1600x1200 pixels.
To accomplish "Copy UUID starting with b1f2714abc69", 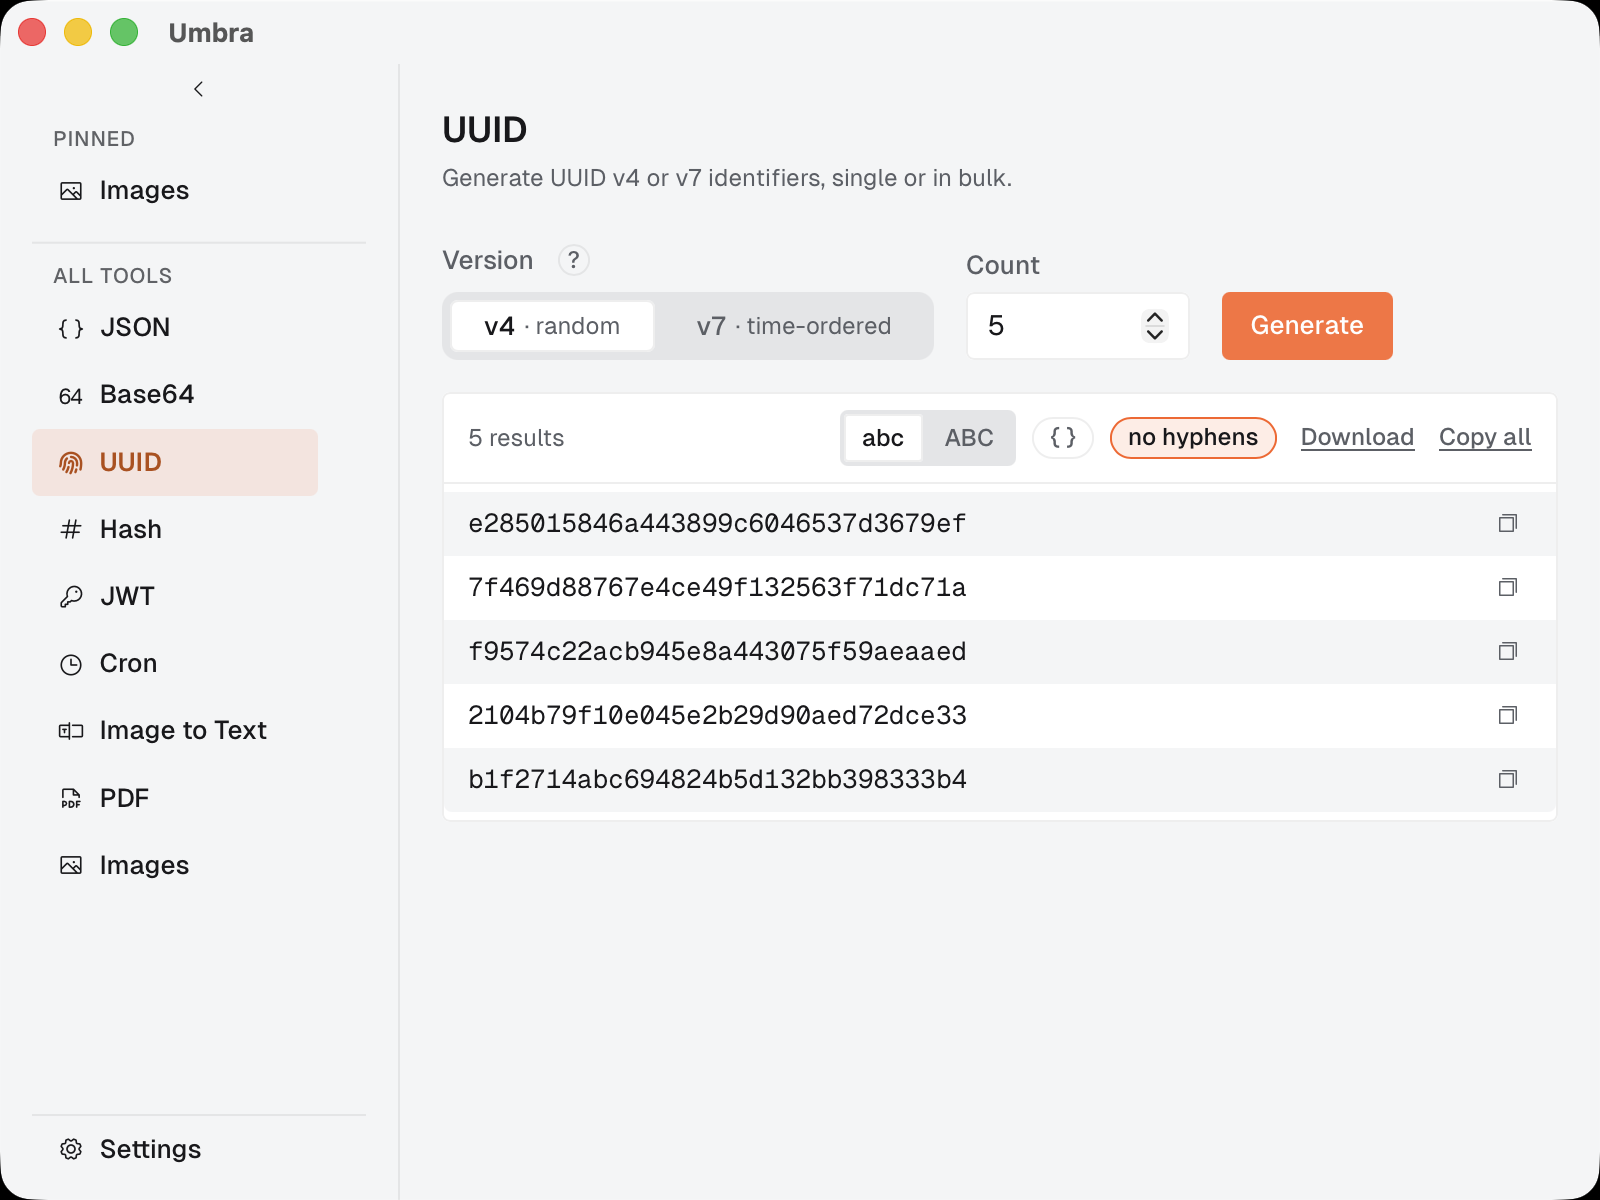I will (x=1508, y=779).
